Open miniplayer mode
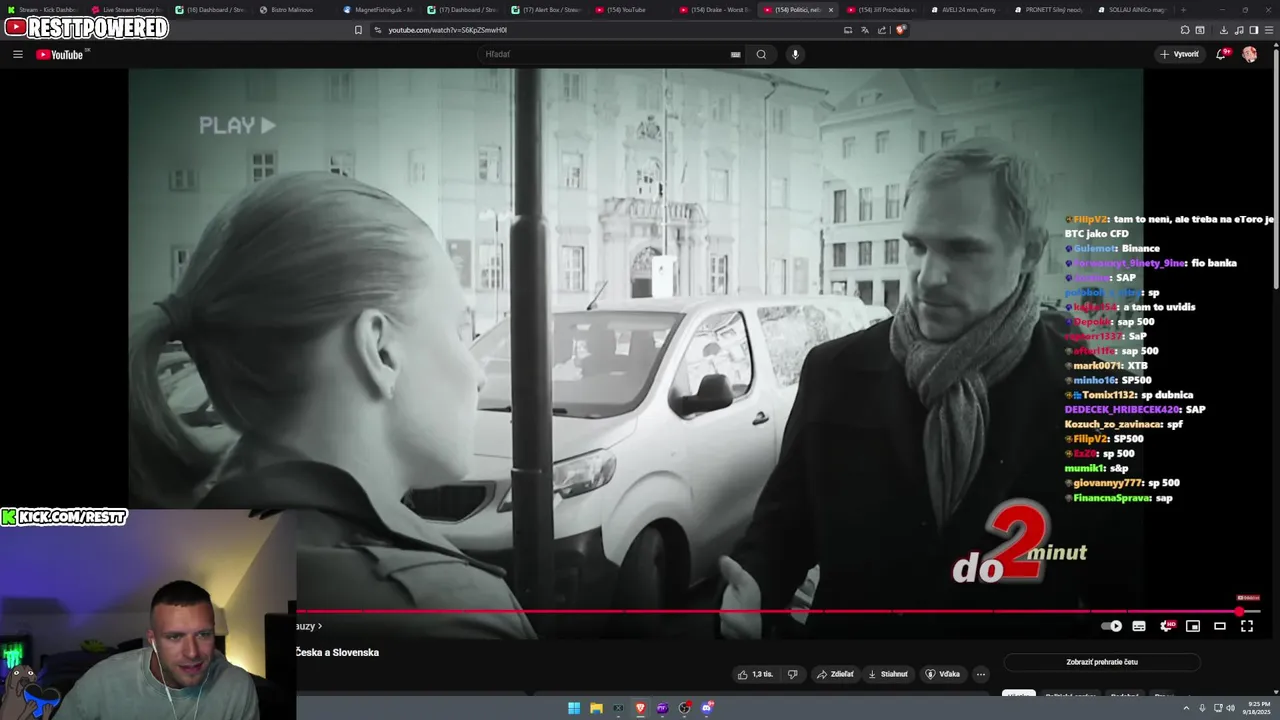The image size is (1280, 720). coord(1193,626)
